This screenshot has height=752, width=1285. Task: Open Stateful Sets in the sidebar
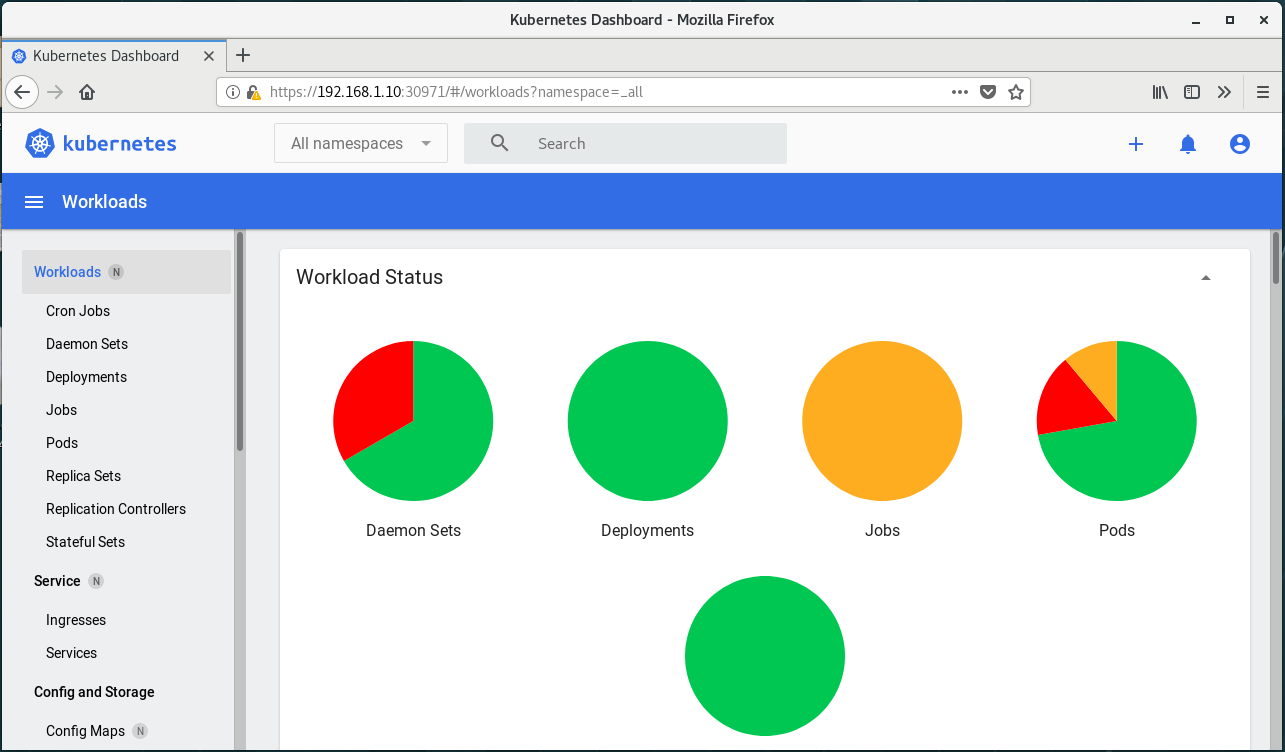point(85,542)
